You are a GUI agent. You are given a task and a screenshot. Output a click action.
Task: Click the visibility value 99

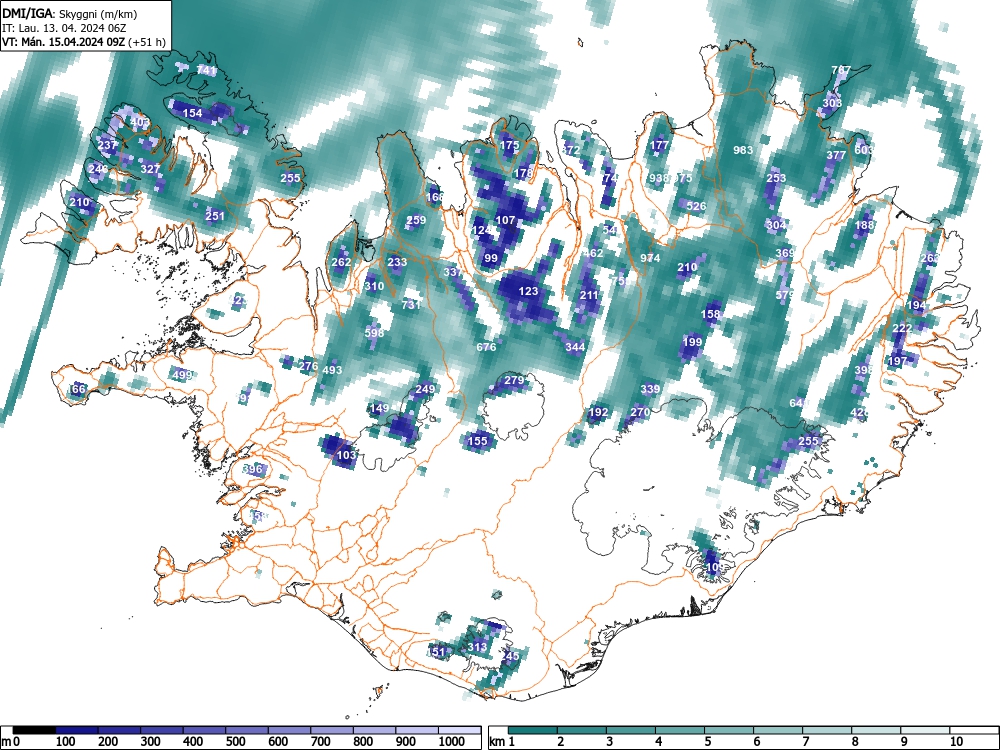coord(491,258)
